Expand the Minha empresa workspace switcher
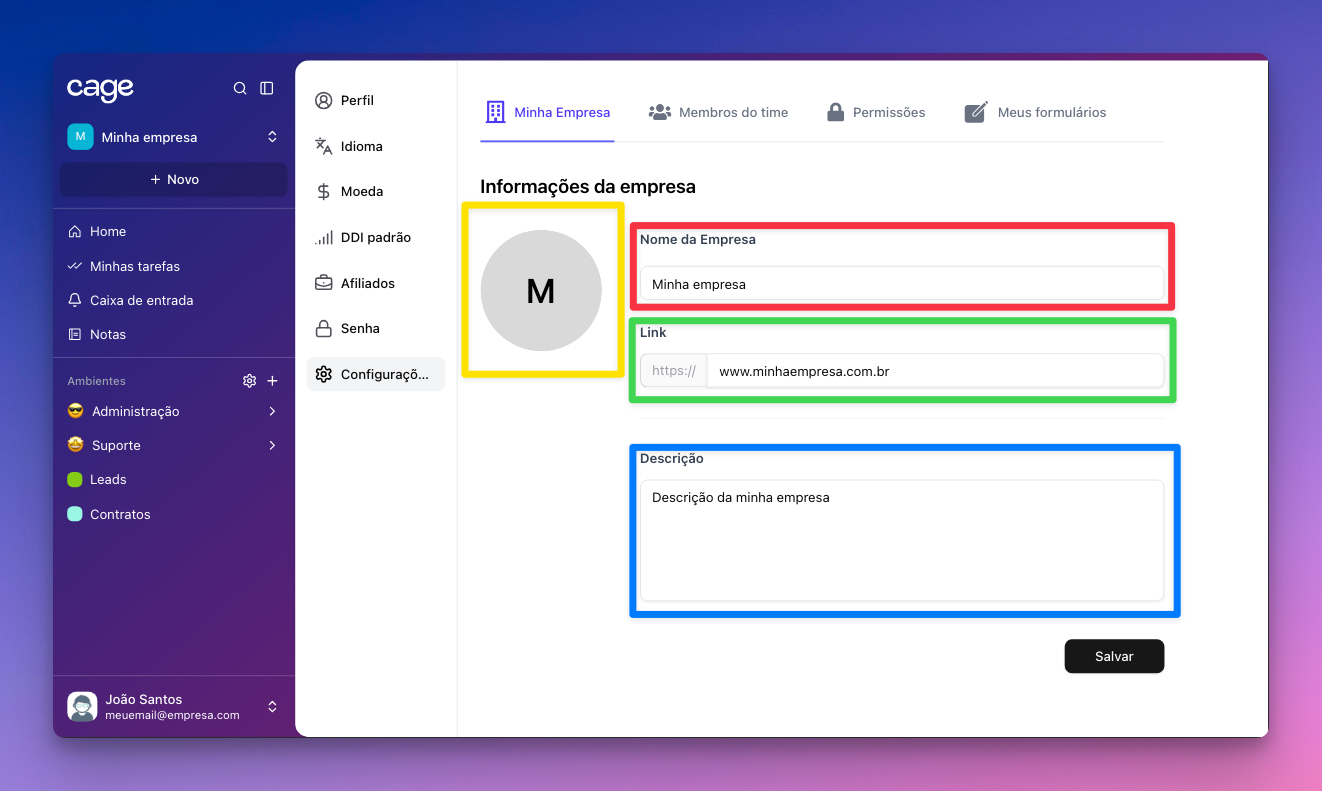This screenshot has height=791, width=1322. click(x=272, y=137)
